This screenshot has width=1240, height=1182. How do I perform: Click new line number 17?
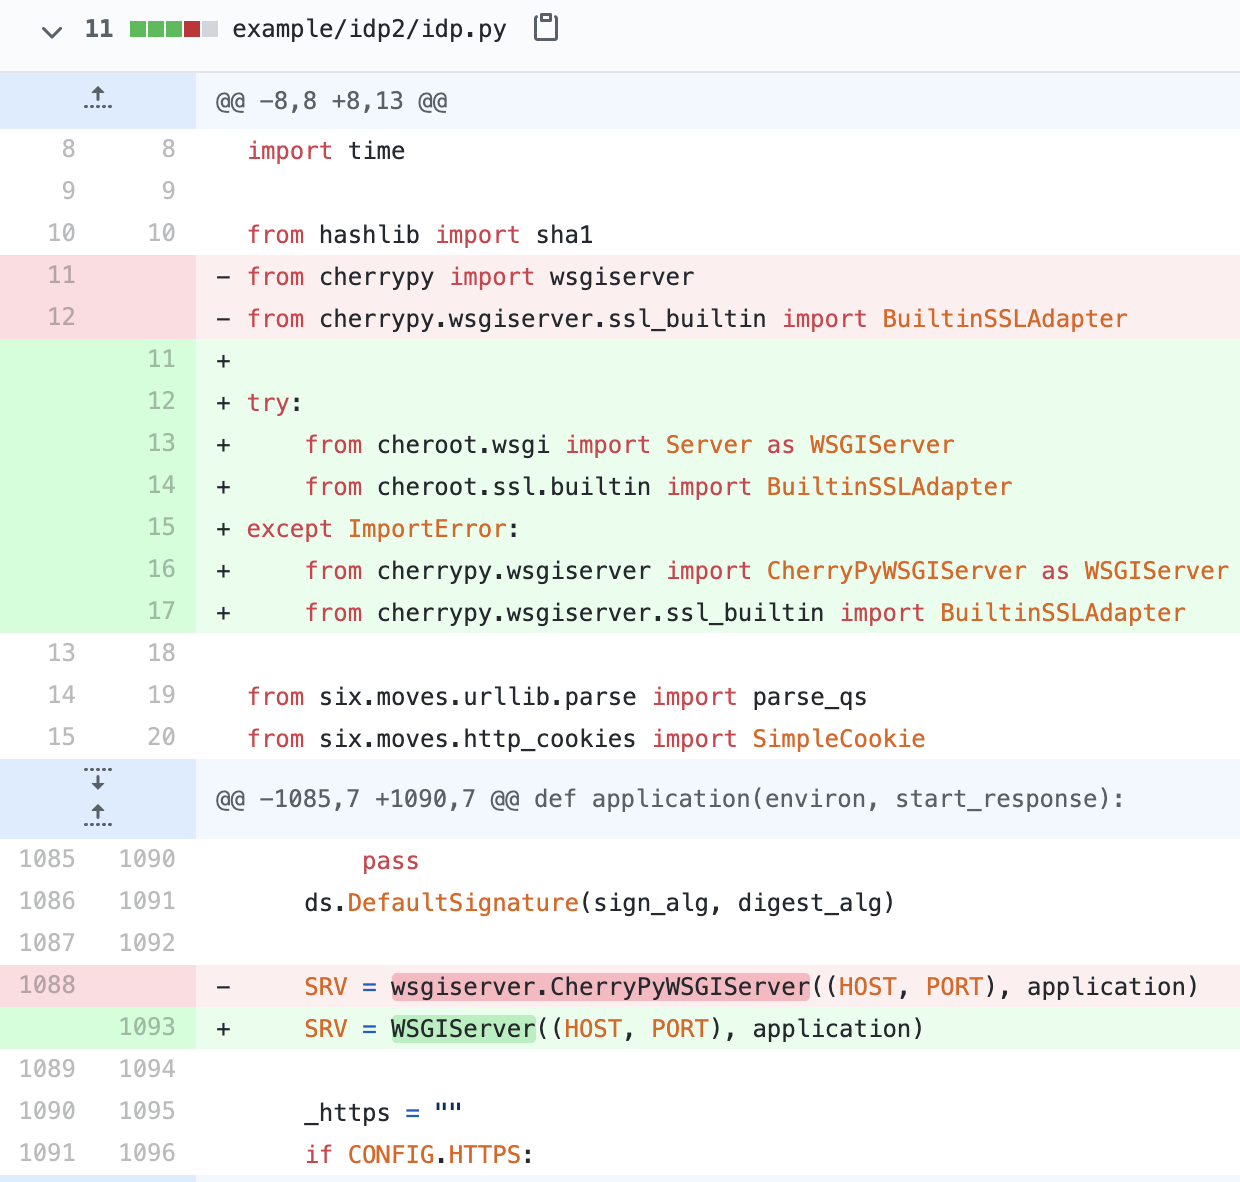click(162, 611)
